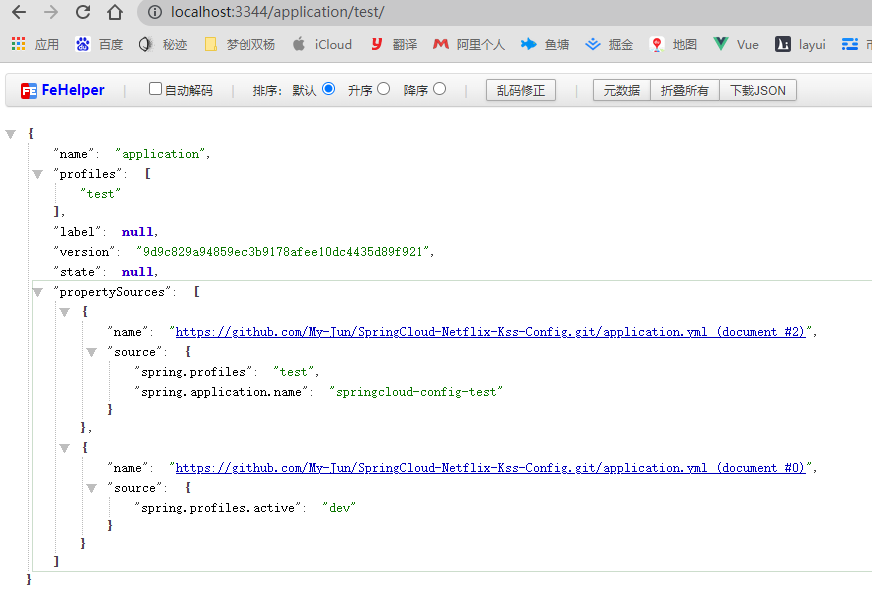Open the 百度 bookmark icon
Screen dimensions: 872x592
pyautogui.click(x=83, y=44)
